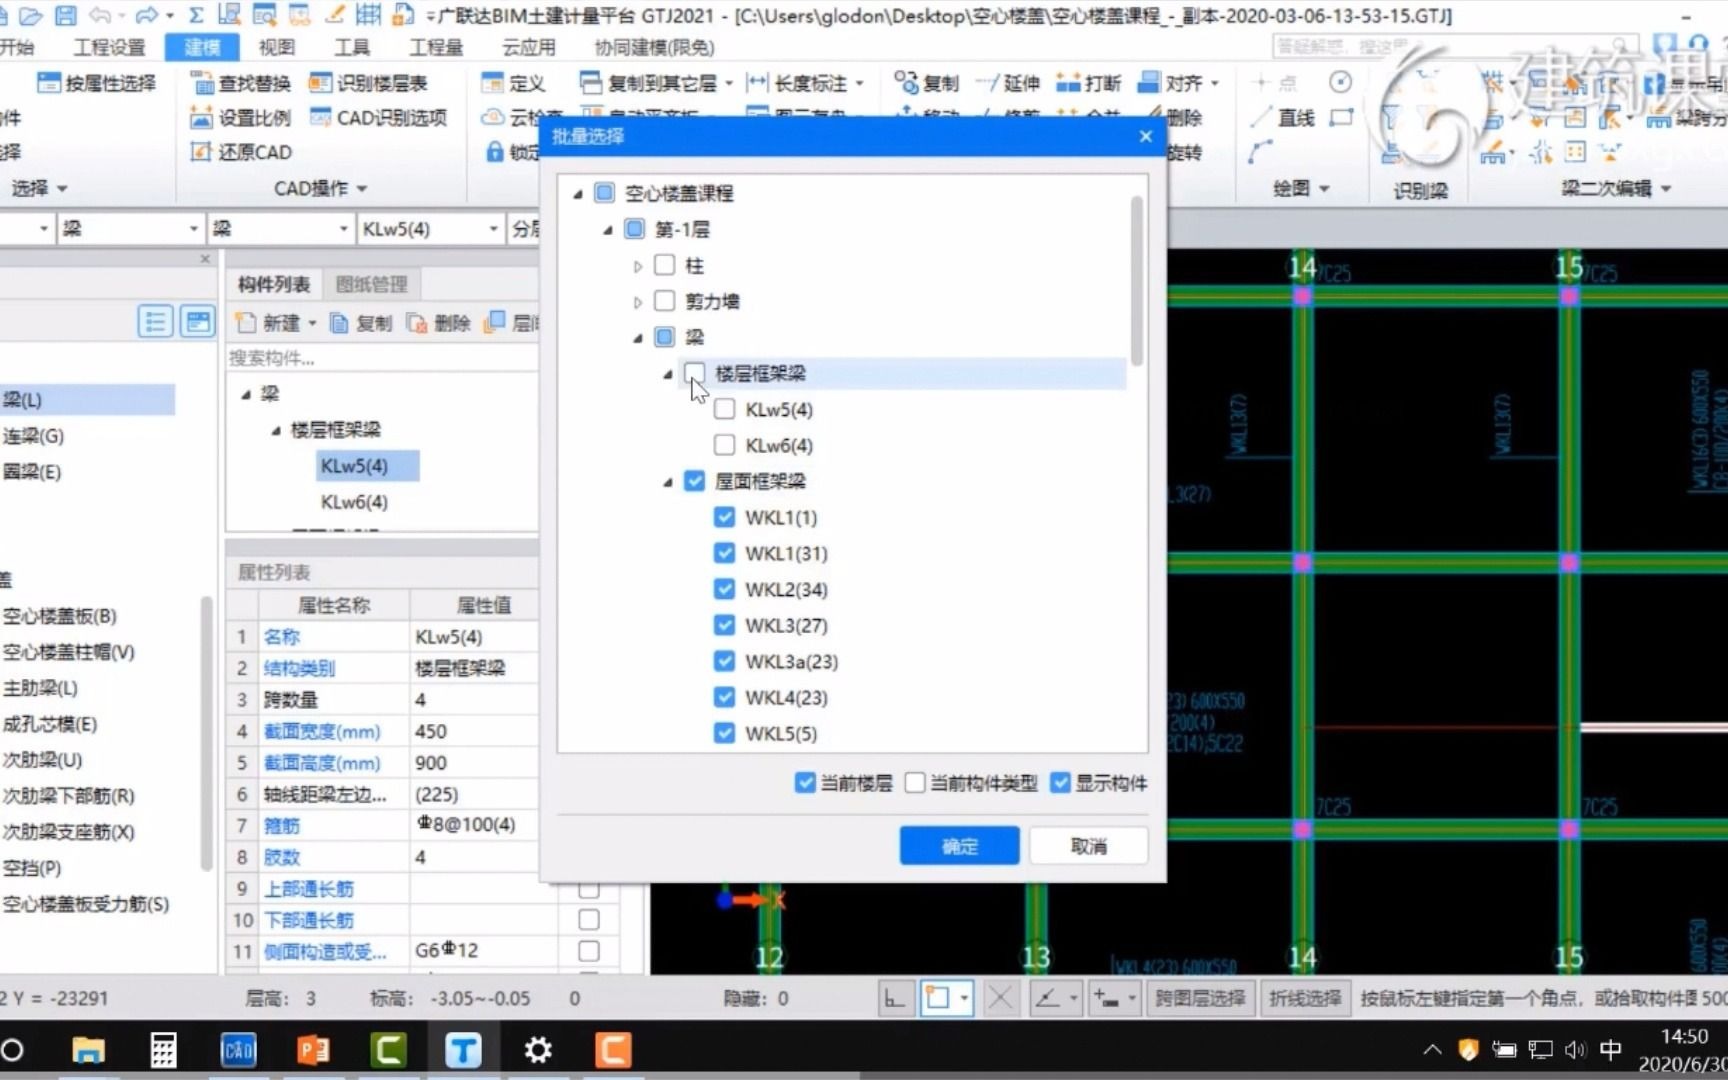
Task: Open the 工程设置 ribbon tab
Action: coord(110,47)
